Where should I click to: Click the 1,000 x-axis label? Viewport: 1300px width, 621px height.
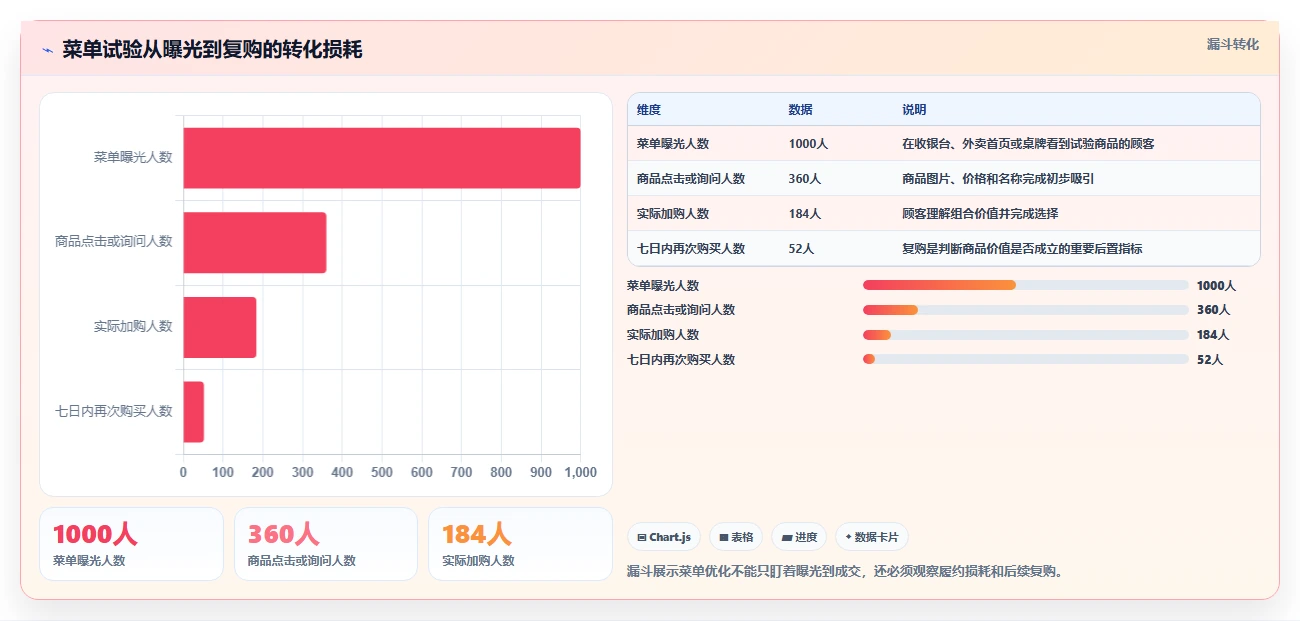click(580, 472)
